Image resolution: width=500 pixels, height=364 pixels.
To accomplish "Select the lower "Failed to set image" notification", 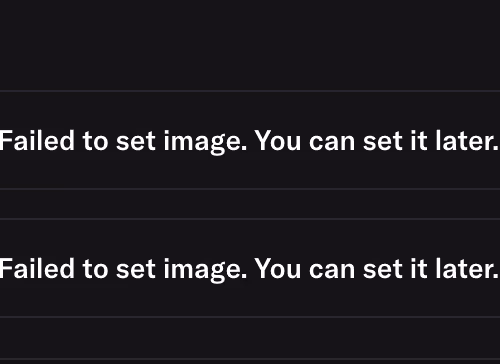I will click(250, 268).
